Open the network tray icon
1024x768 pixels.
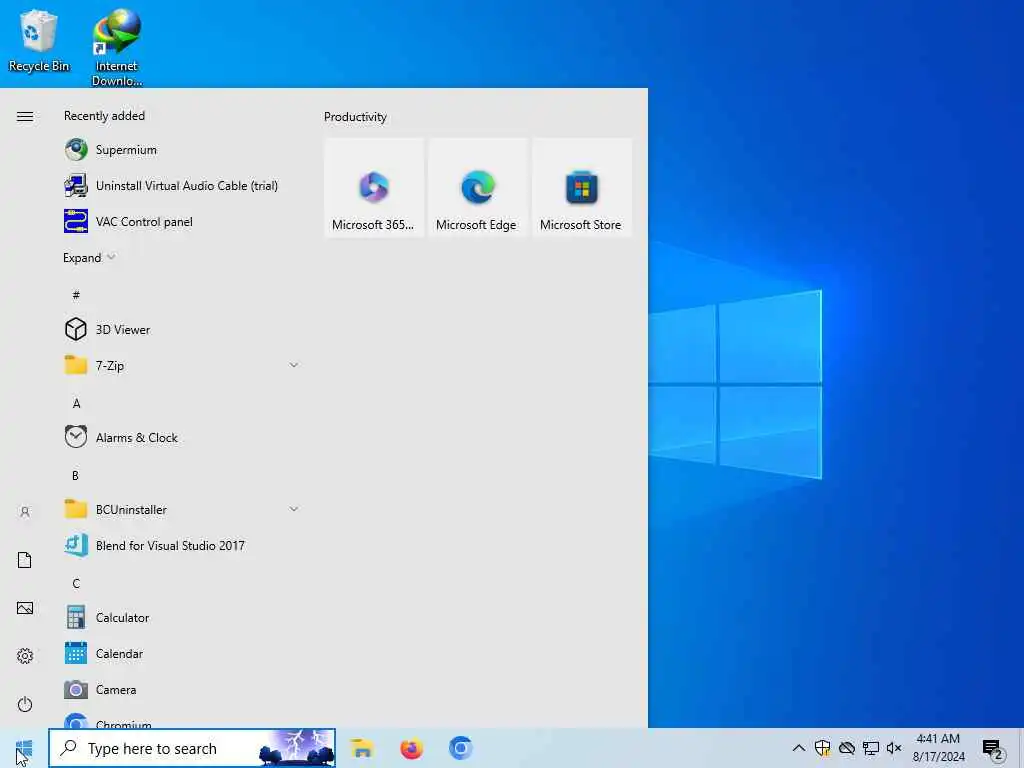pos(871,748)
